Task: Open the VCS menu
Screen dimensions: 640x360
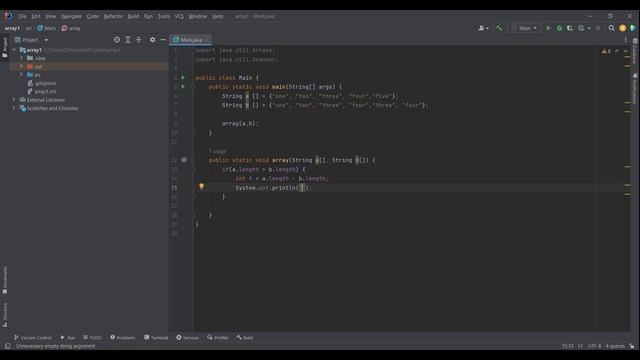Action: point(179,16)
